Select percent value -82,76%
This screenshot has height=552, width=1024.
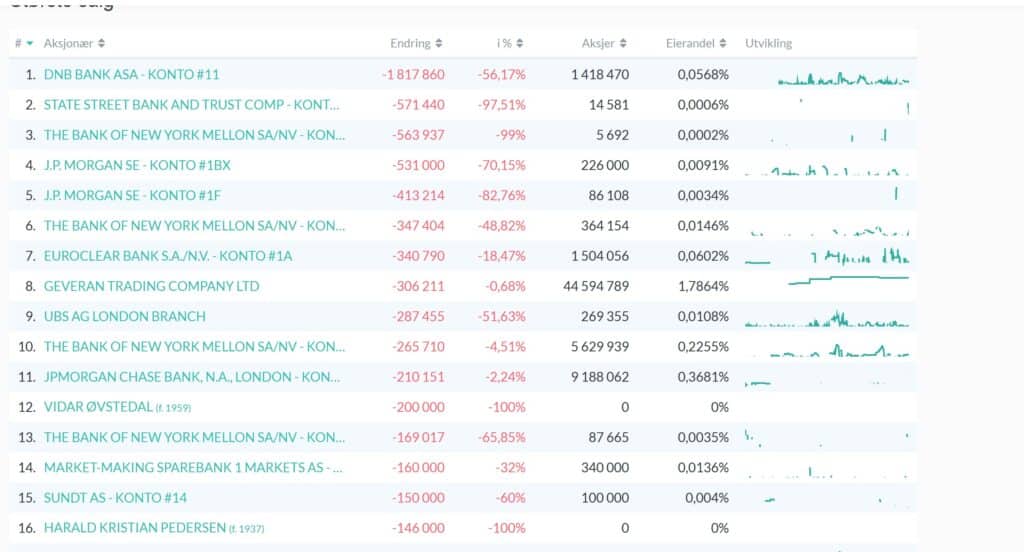coord(501,195)
